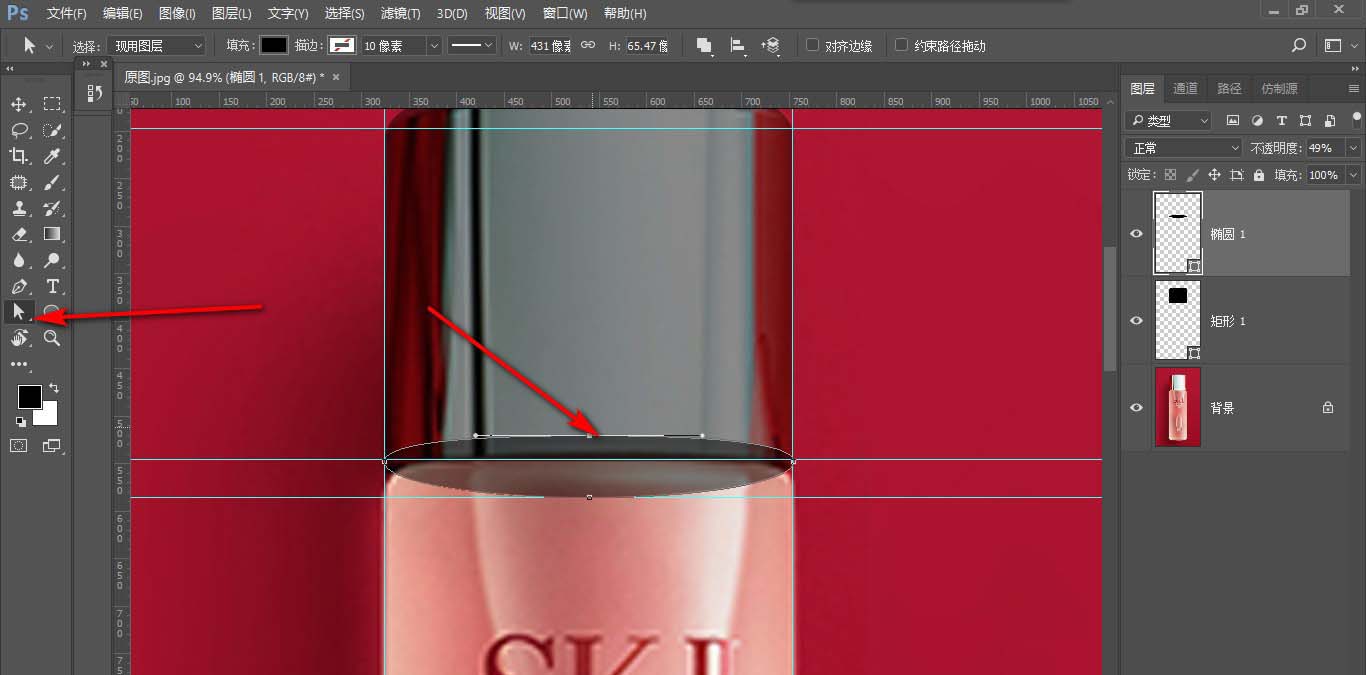Select the Rectangular Marquee tool
This screenshot has width=1366, height=675.
tap(52, 104)
